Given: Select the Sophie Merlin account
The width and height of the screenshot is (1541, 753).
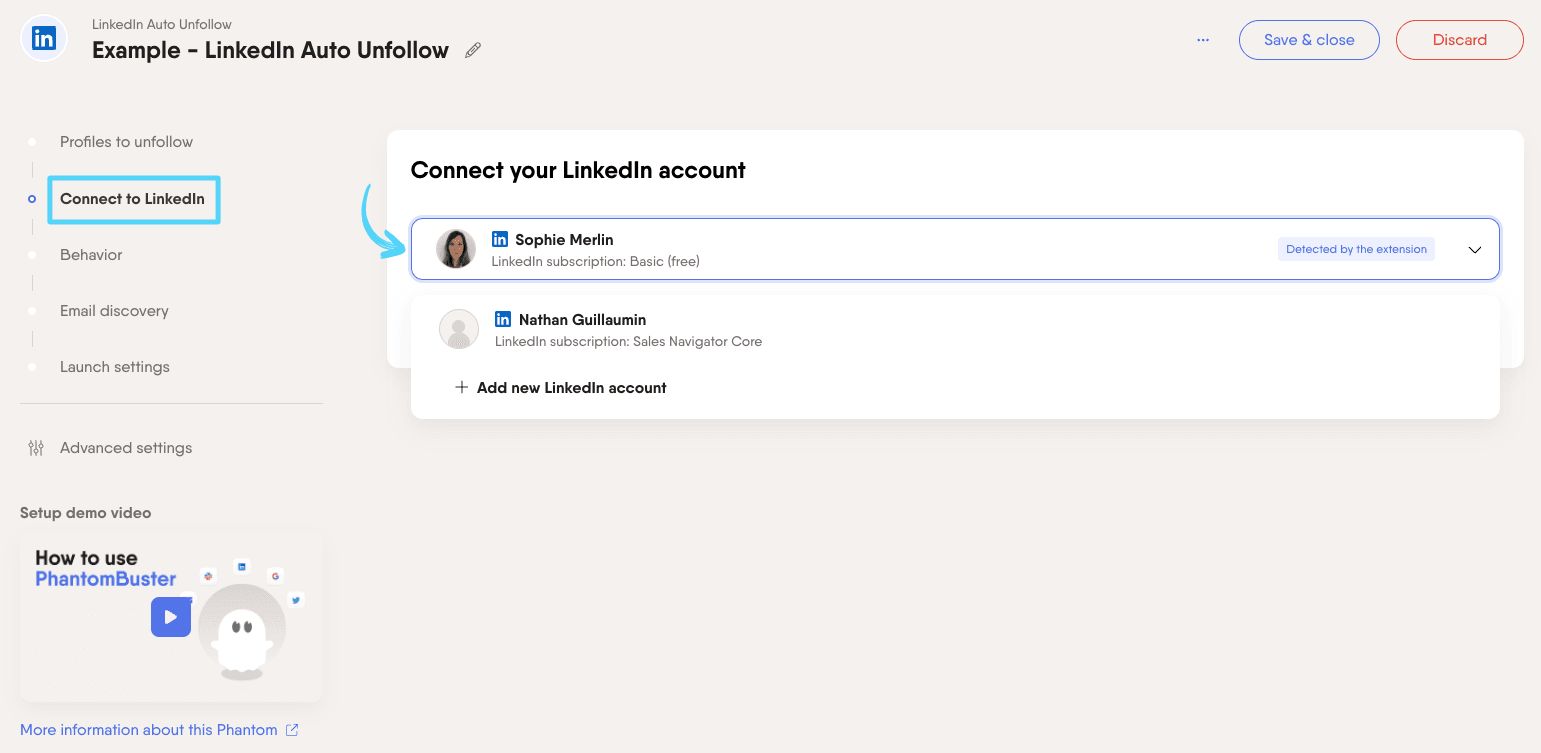Looking at the screenshot, I should click(x=955, y=249).
